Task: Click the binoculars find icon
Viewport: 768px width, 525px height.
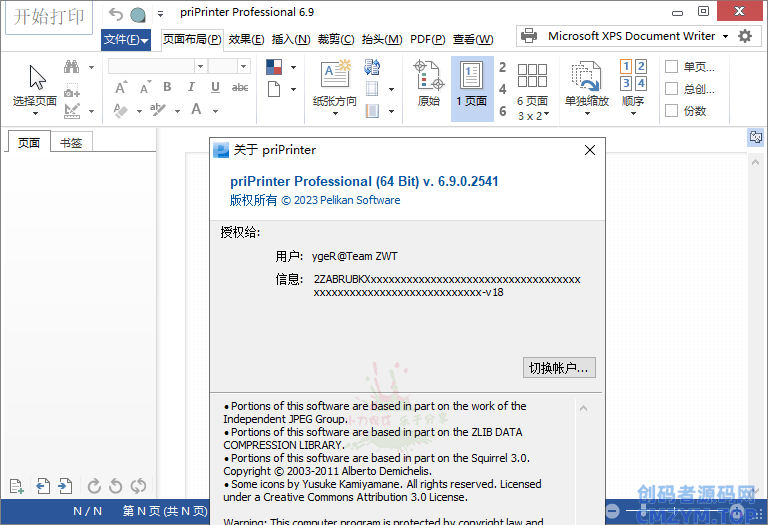Action: point(72,67)
